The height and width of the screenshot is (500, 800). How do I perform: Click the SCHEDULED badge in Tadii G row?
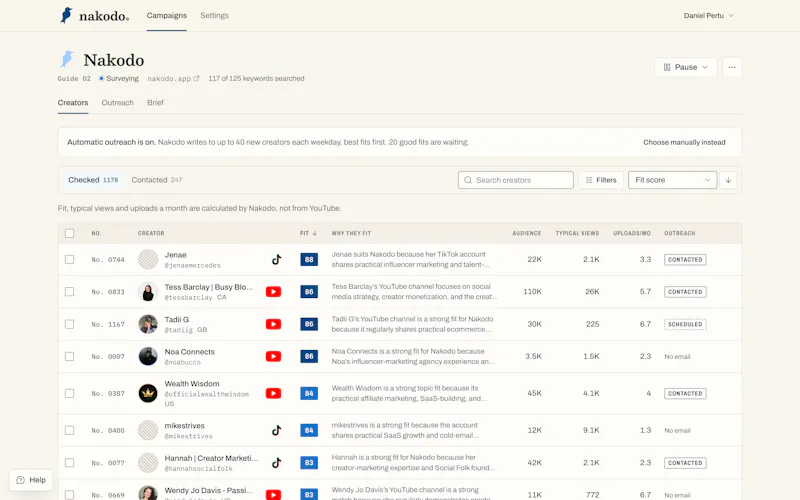click(x=685, y=324)
